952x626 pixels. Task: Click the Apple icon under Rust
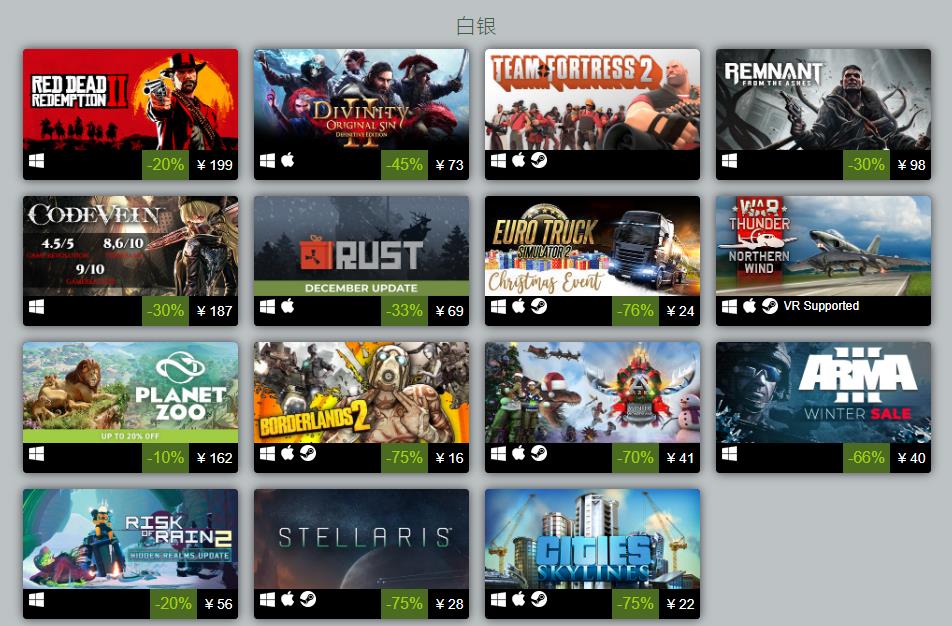click(x=288, y=307)
